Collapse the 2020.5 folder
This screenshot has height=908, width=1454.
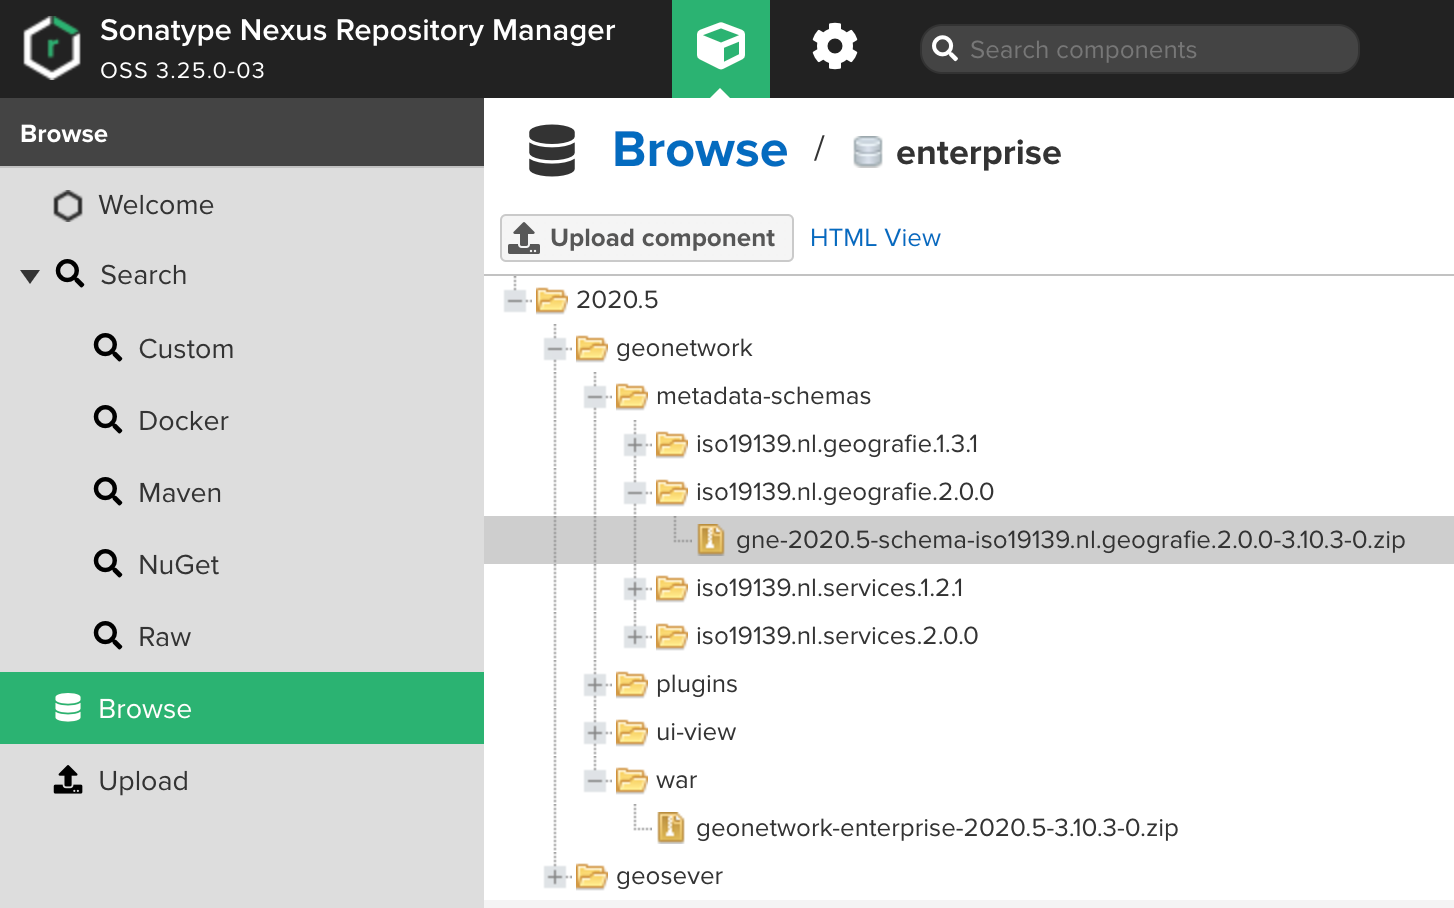click(x=515, y=300)
